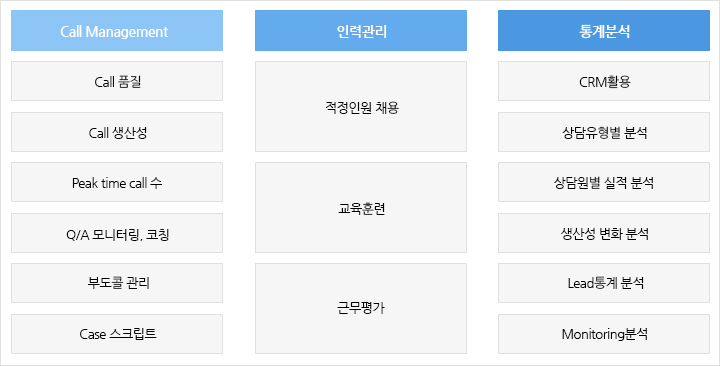
Task: Click the Monitoring분석 box
Action: click(x=604, y=334)
